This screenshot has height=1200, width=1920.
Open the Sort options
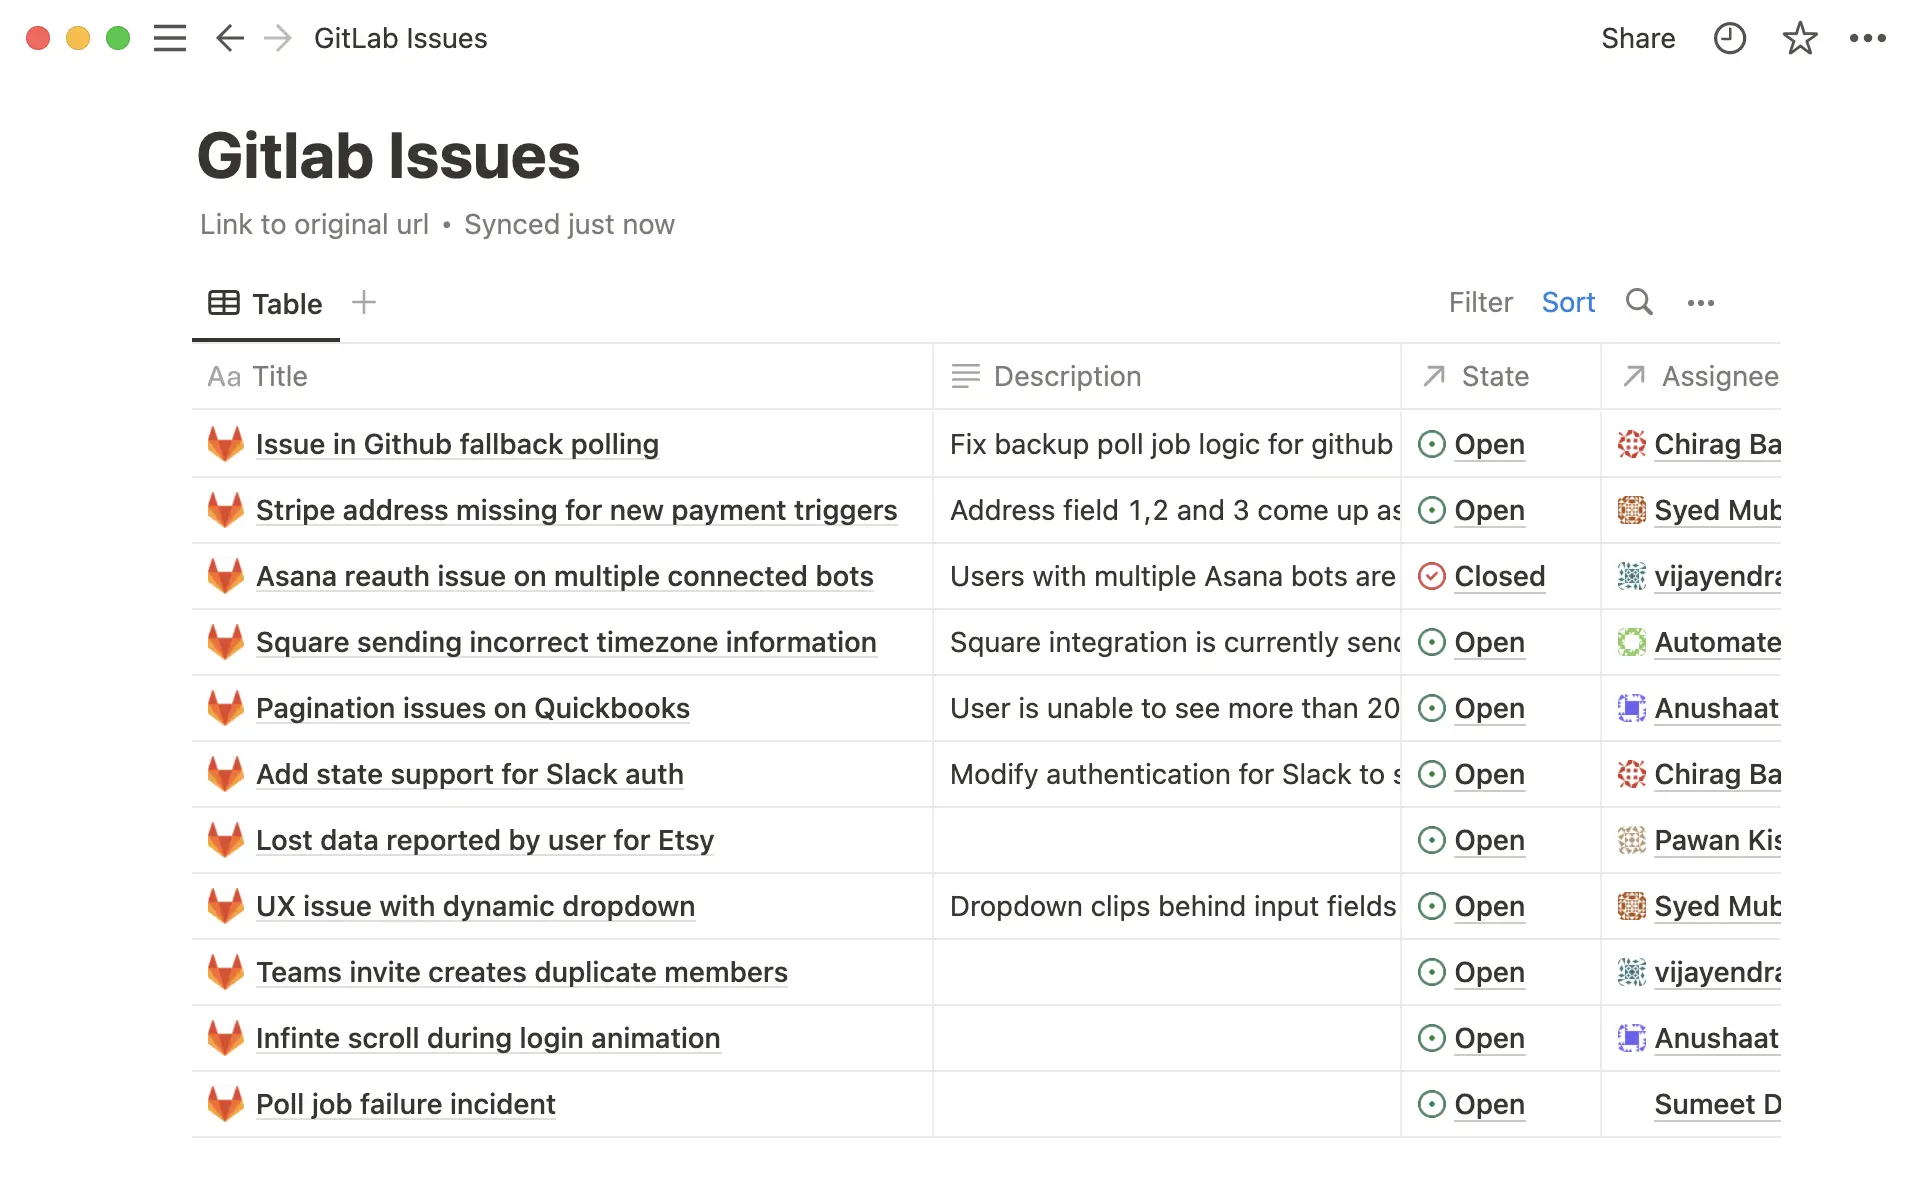(1567, 302)
